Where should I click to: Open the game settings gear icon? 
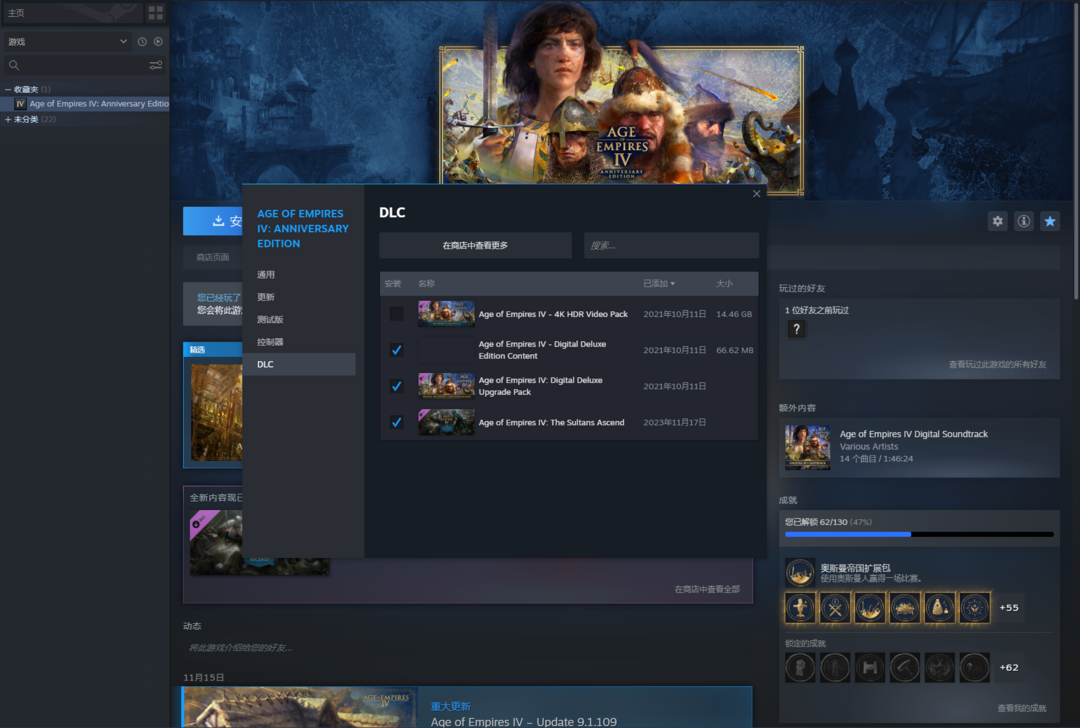click(x=997, y=221)
